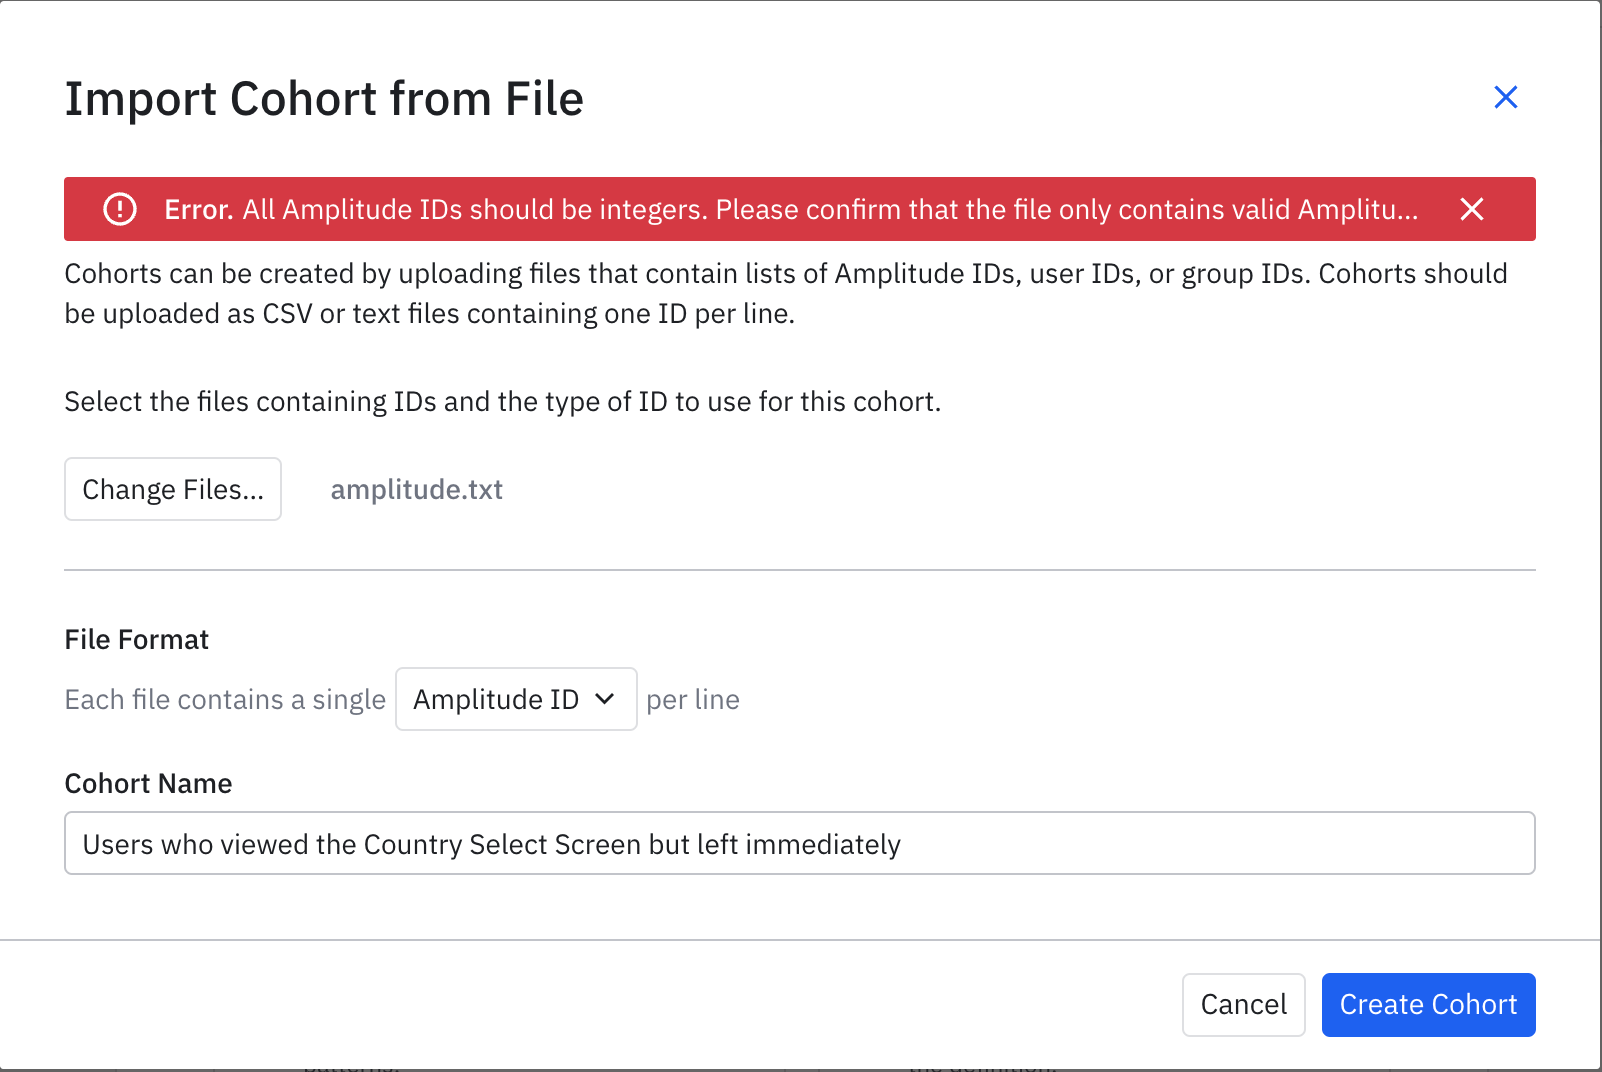Close the Import Cohort from File dialog
This screenshot has width=1602, height=1072.
(1505, 97)
